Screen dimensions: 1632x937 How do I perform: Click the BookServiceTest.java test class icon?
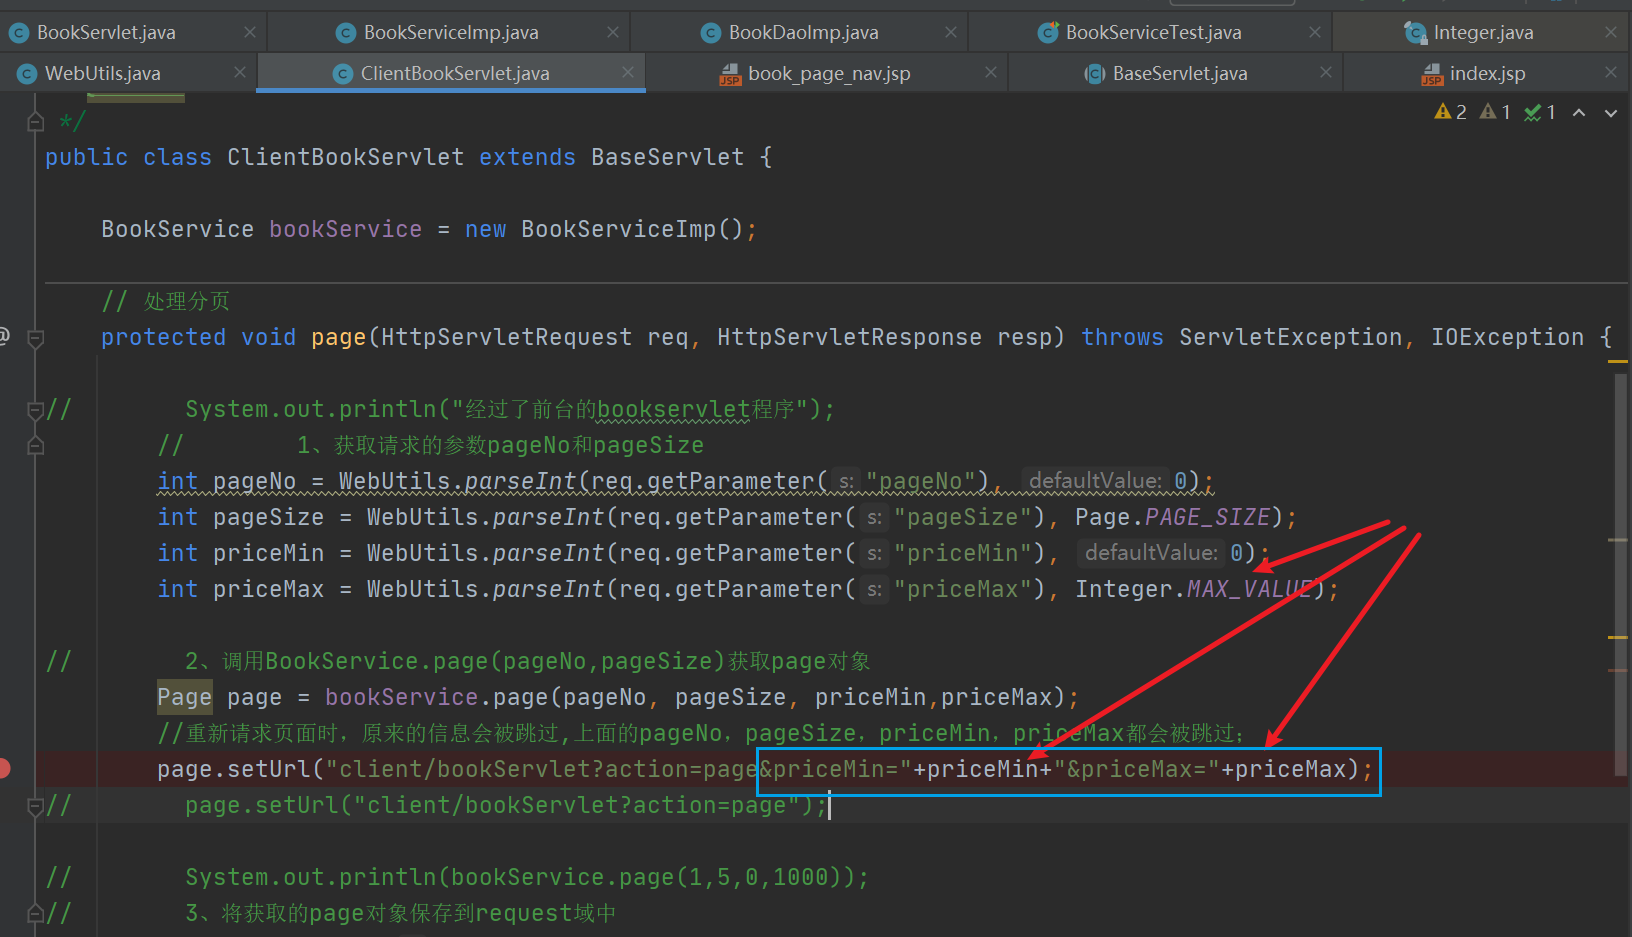[1048, 33]
